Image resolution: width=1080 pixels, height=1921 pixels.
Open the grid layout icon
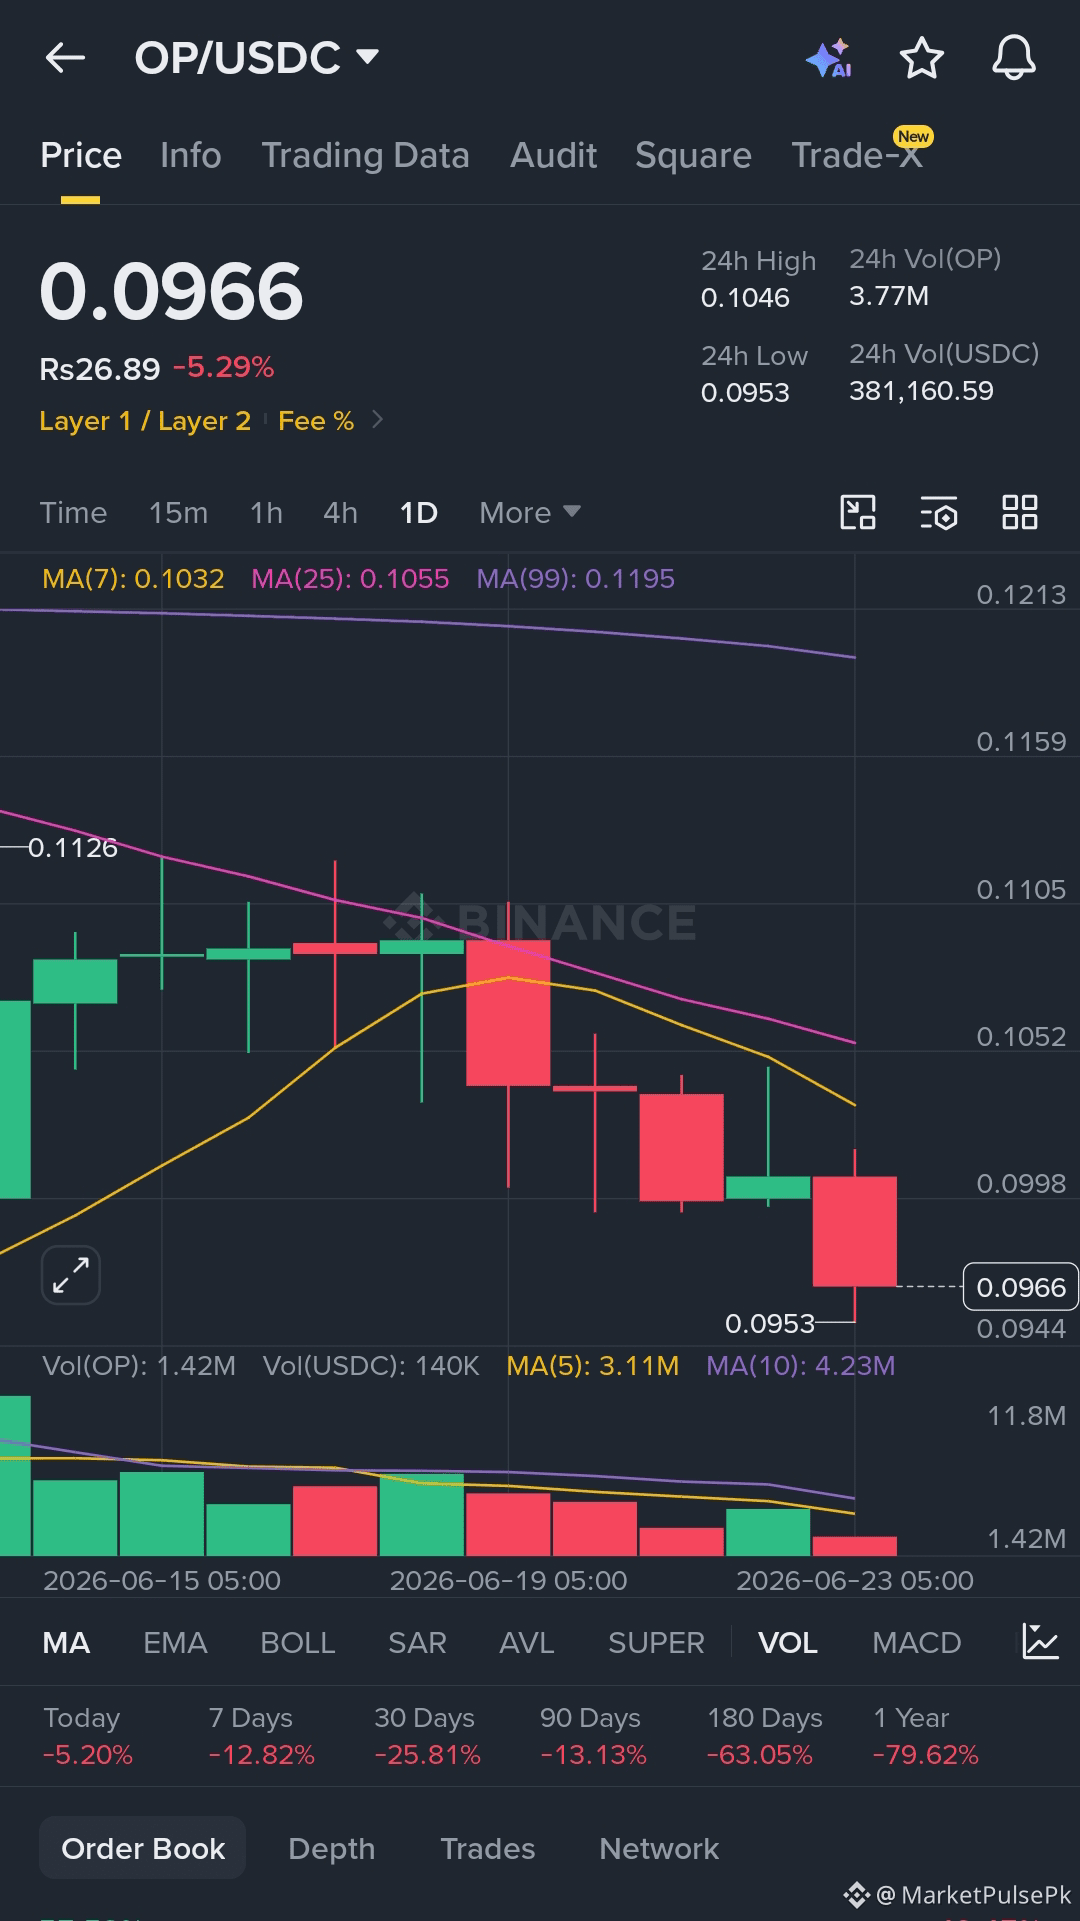click(1019, 513)
